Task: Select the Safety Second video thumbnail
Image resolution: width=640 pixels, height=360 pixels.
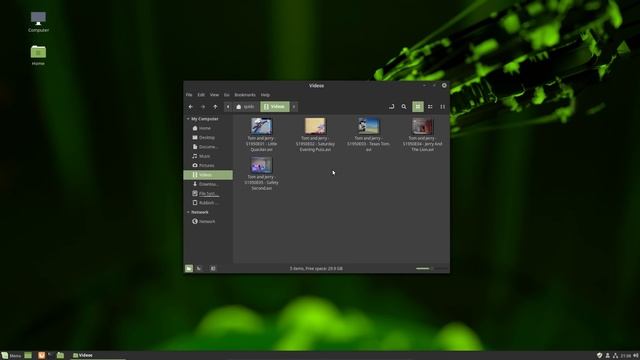Action: tap(261, 165)
